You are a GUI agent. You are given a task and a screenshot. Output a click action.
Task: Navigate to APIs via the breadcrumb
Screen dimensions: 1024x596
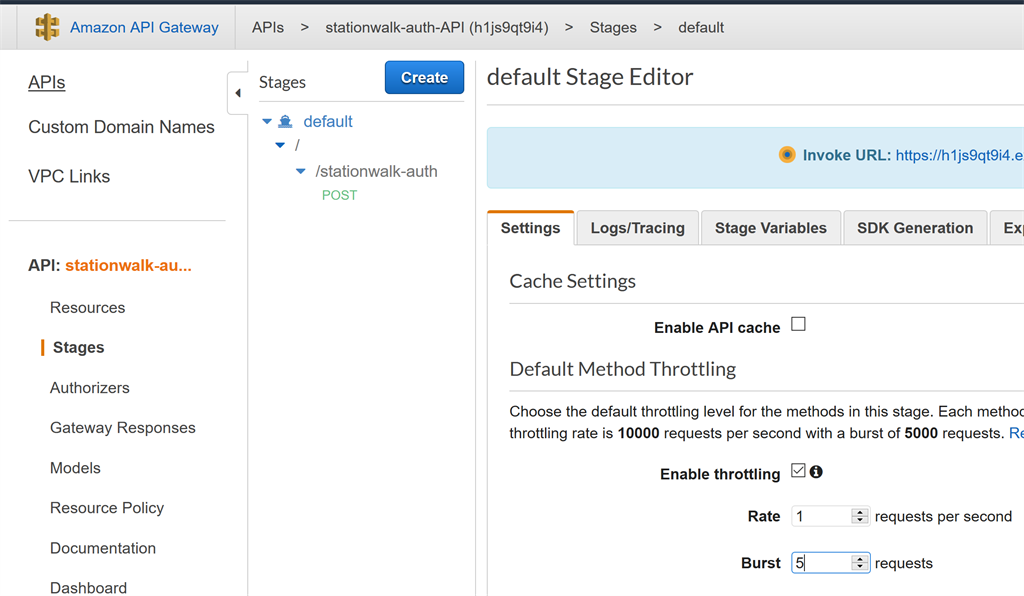pyautogui.click(x=267, y=27)
